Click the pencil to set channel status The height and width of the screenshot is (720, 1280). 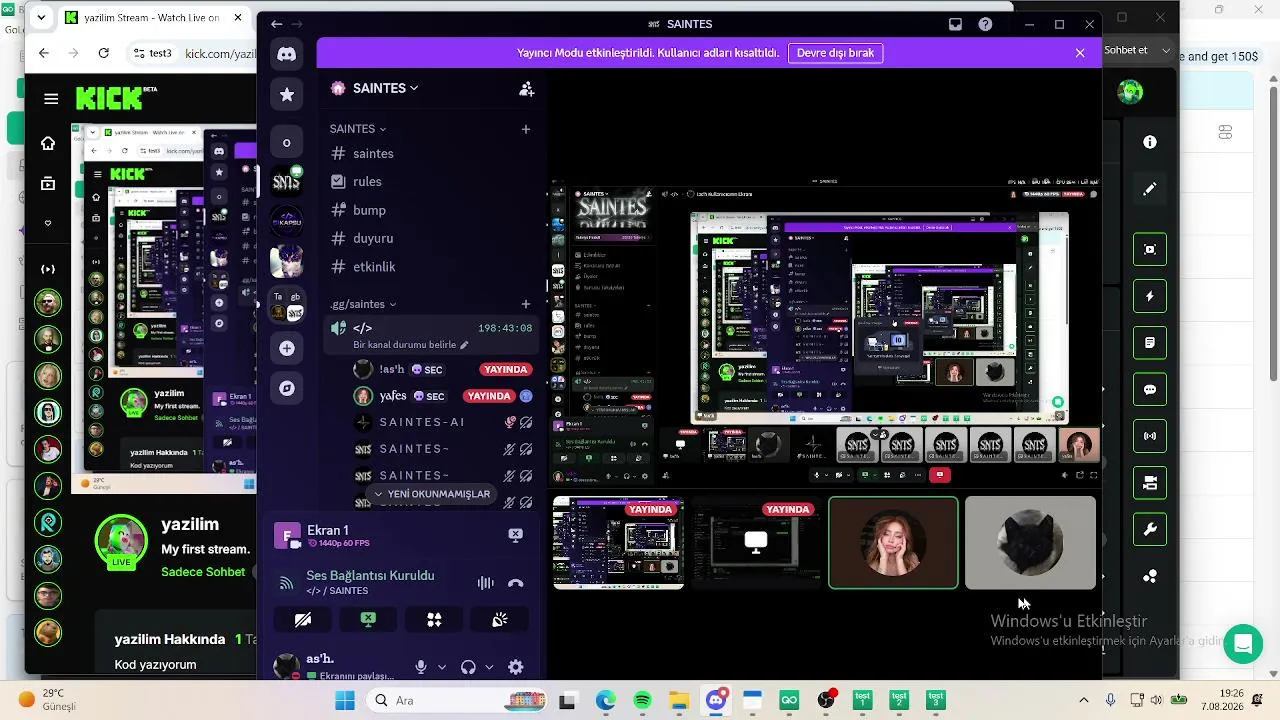pos(464,345)
